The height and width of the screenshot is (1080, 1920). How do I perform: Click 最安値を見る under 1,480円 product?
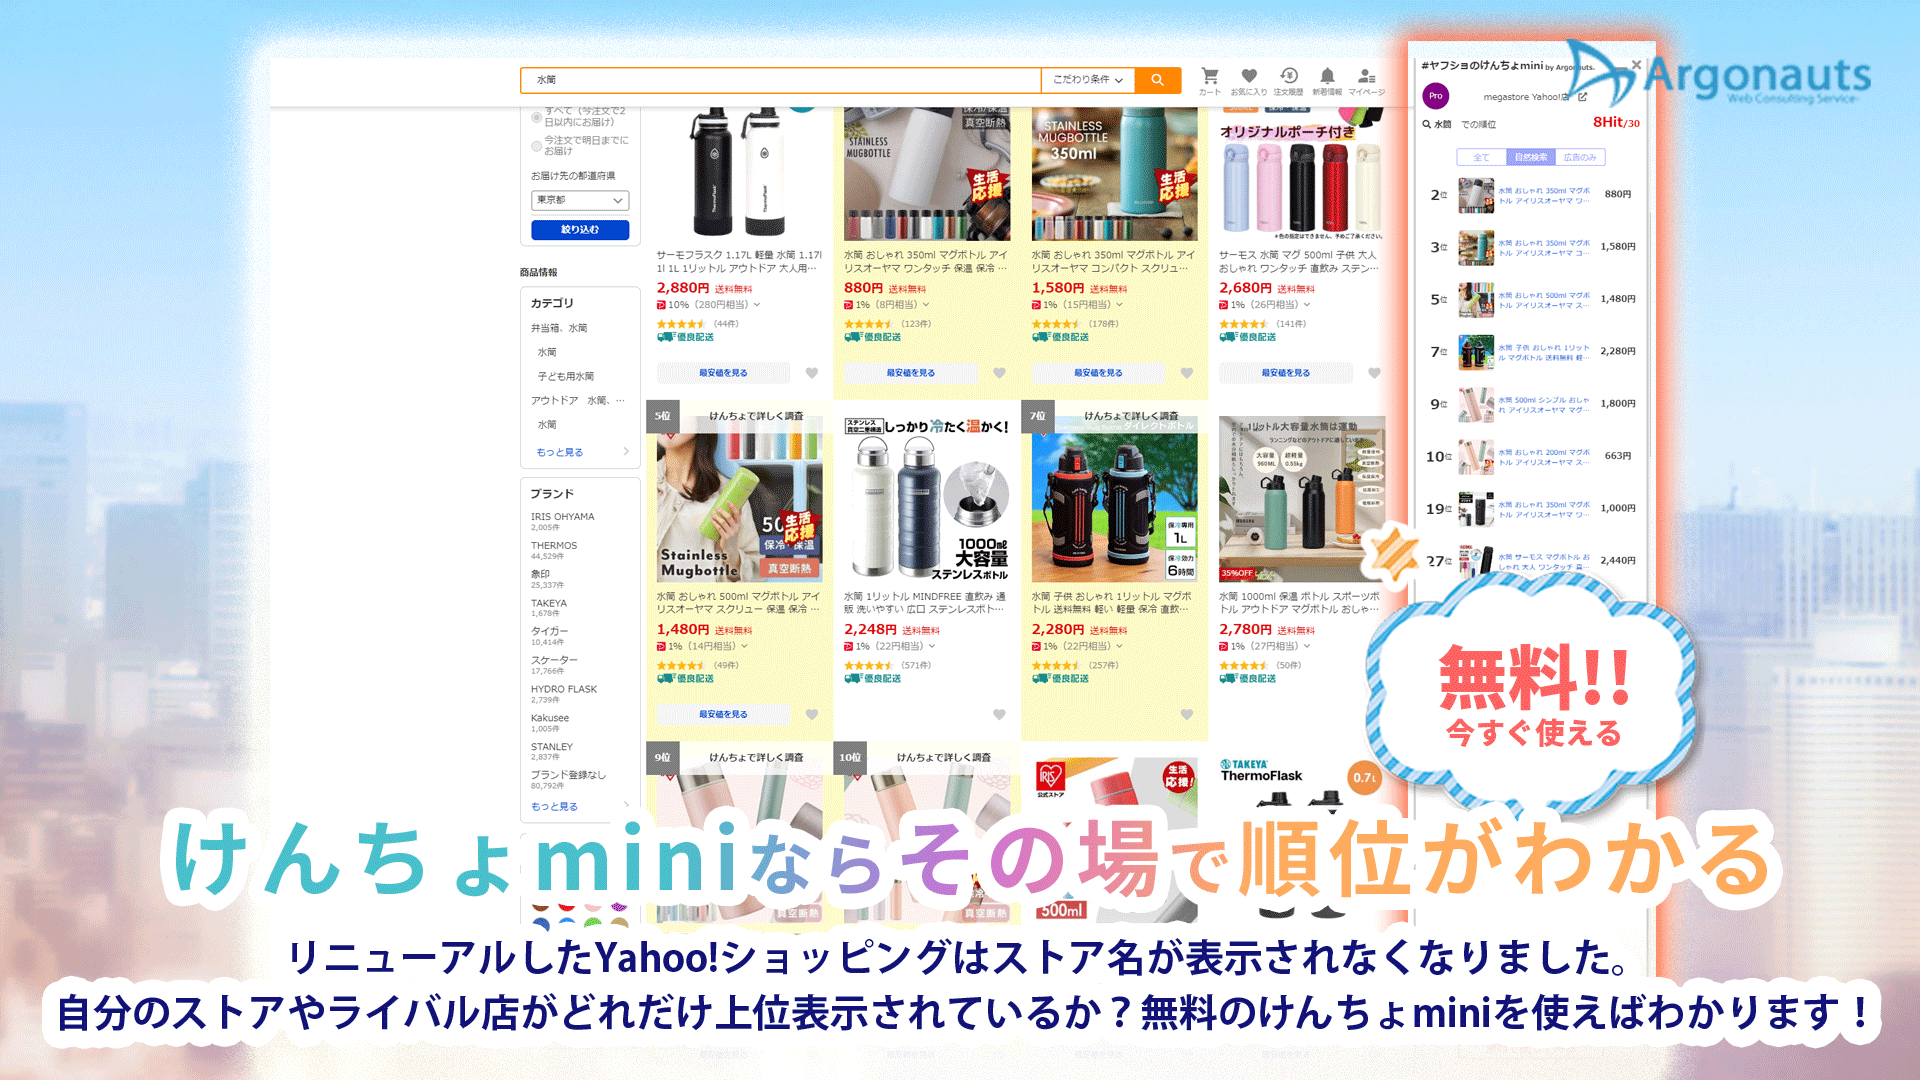[x=723, y=714]
